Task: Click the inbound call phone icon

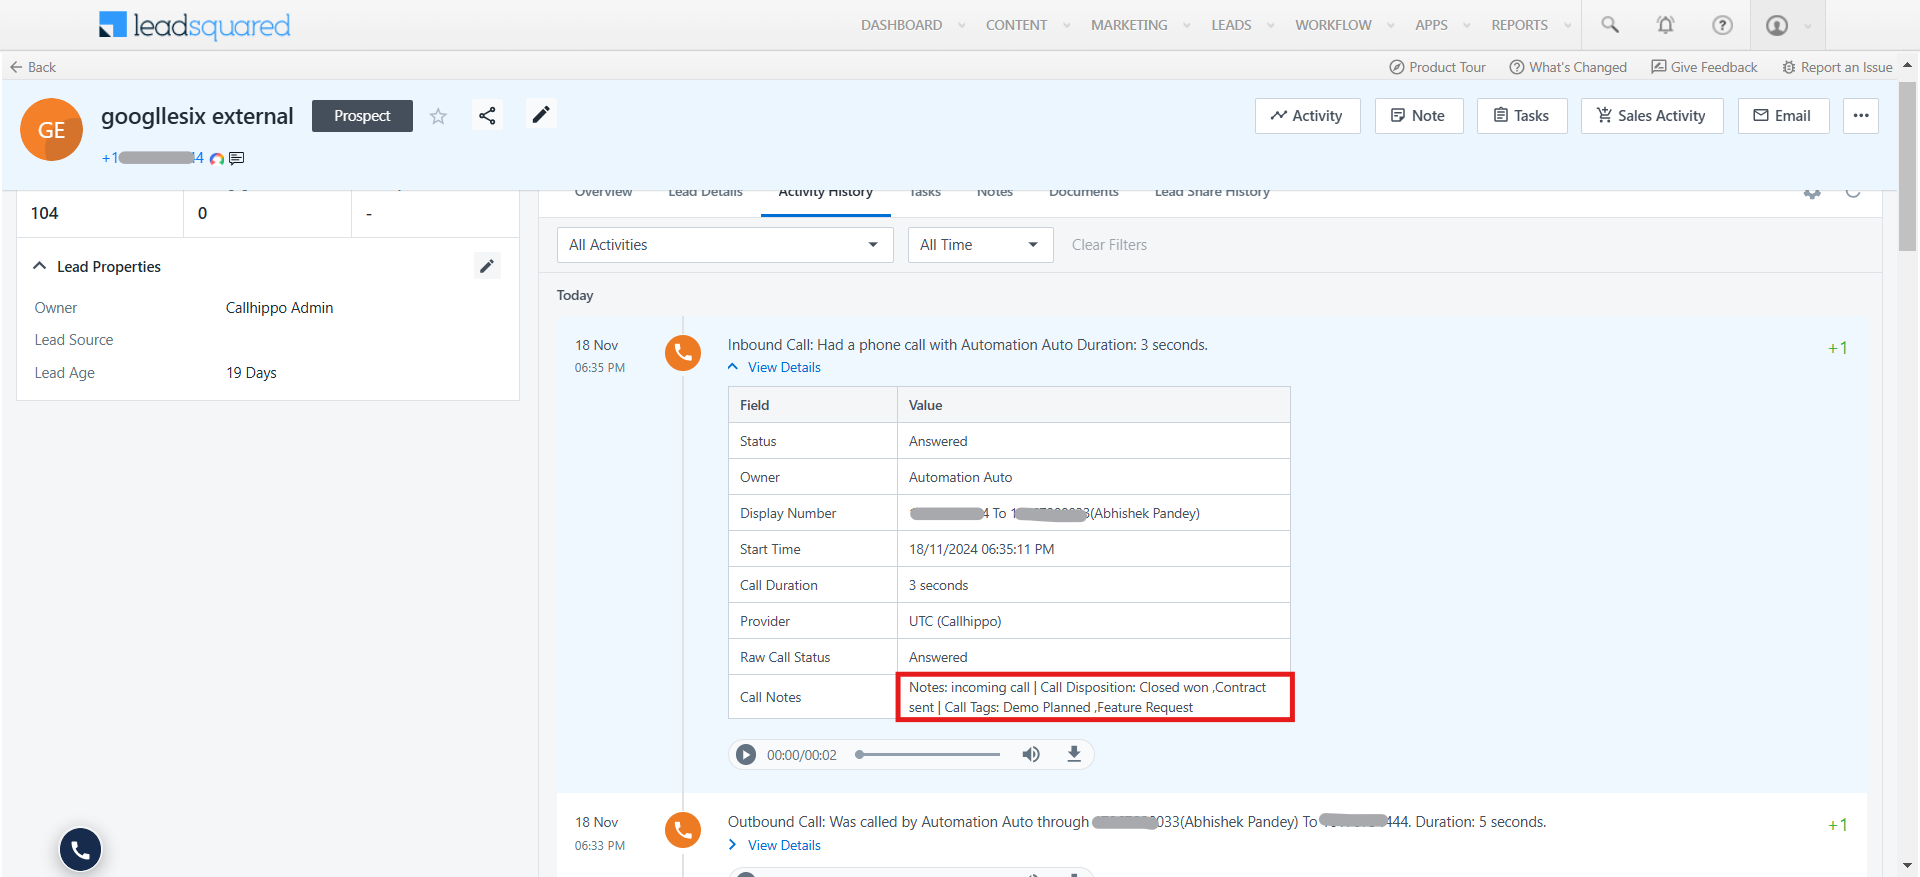Action: [683, 352]
